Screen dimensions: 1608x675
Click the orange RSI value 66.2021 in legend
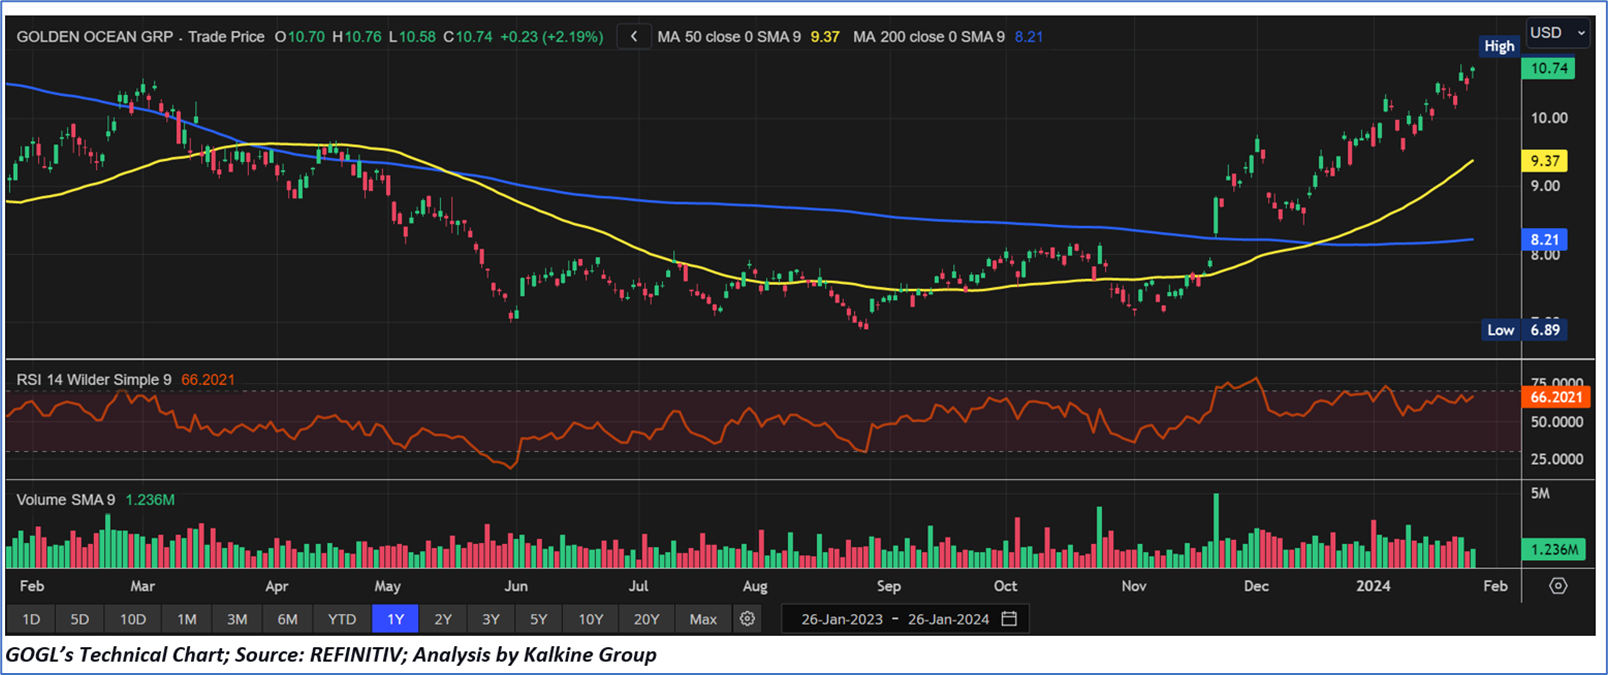pos(208,380)
